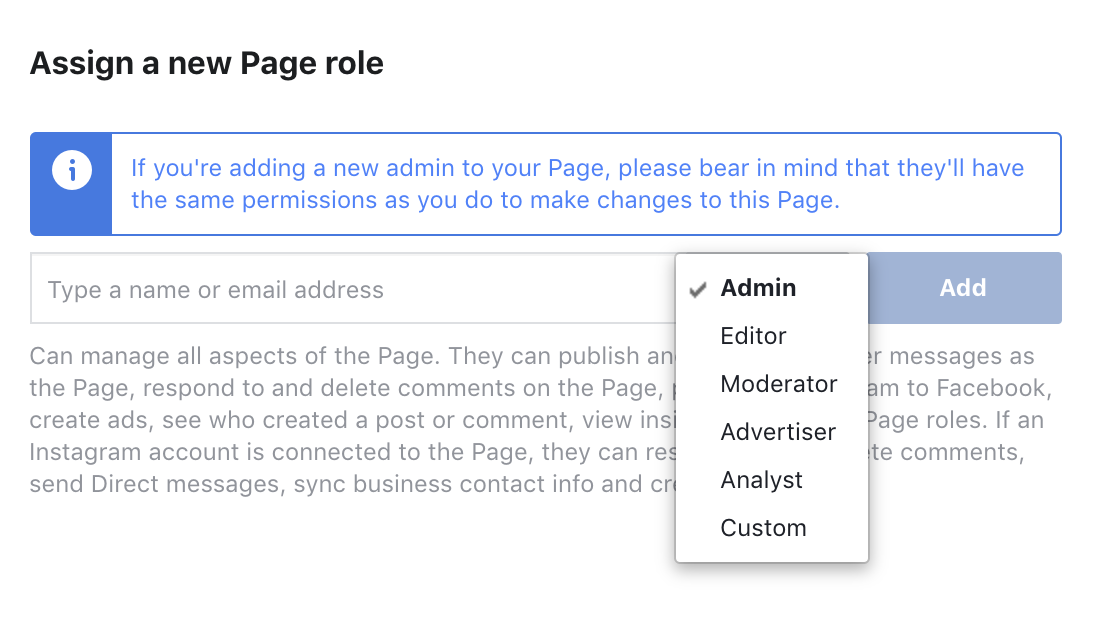Click the 'Assign a new Page role' heading
1108x624 pixels.
(x=206, y=64)
